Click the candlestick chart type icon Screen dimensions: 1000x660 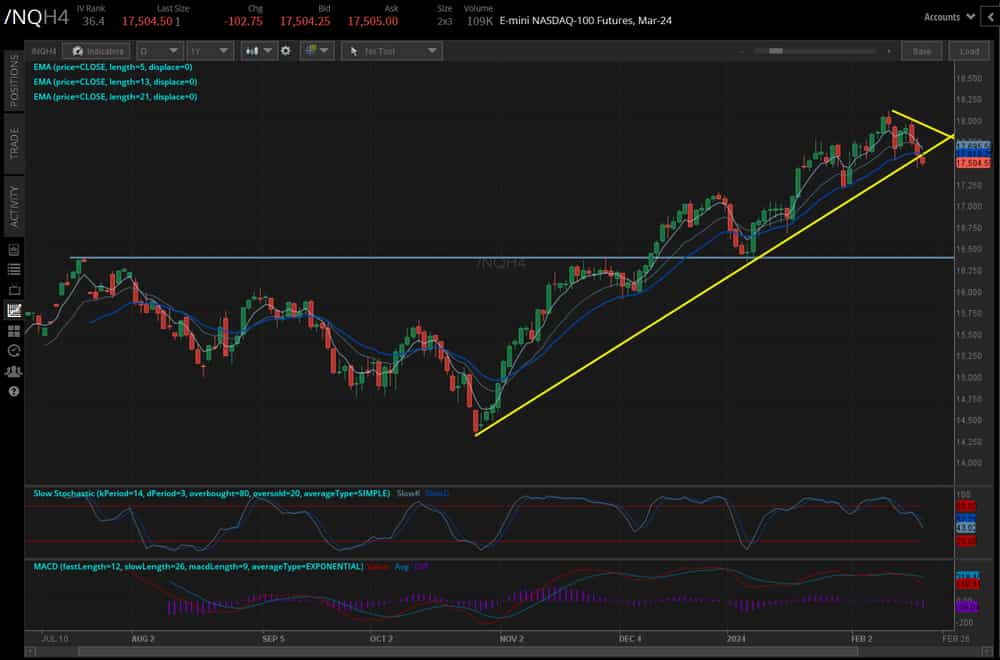(253, 51)
